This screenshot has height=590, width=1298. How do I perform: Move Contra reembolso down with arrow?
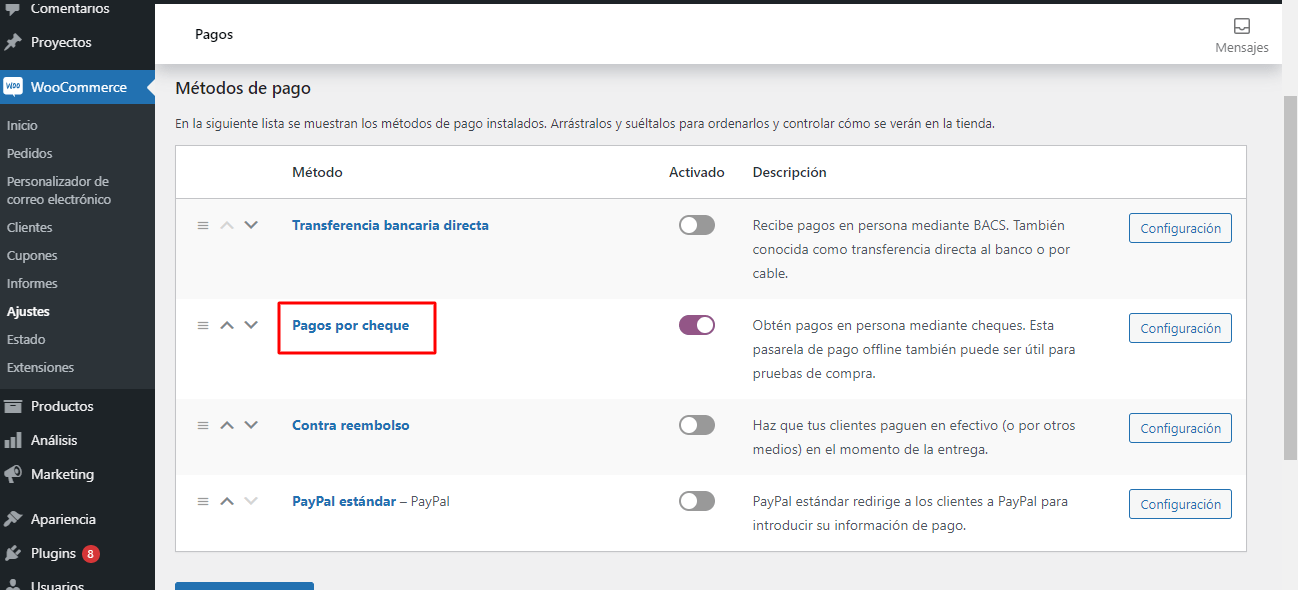click(251, 425)
